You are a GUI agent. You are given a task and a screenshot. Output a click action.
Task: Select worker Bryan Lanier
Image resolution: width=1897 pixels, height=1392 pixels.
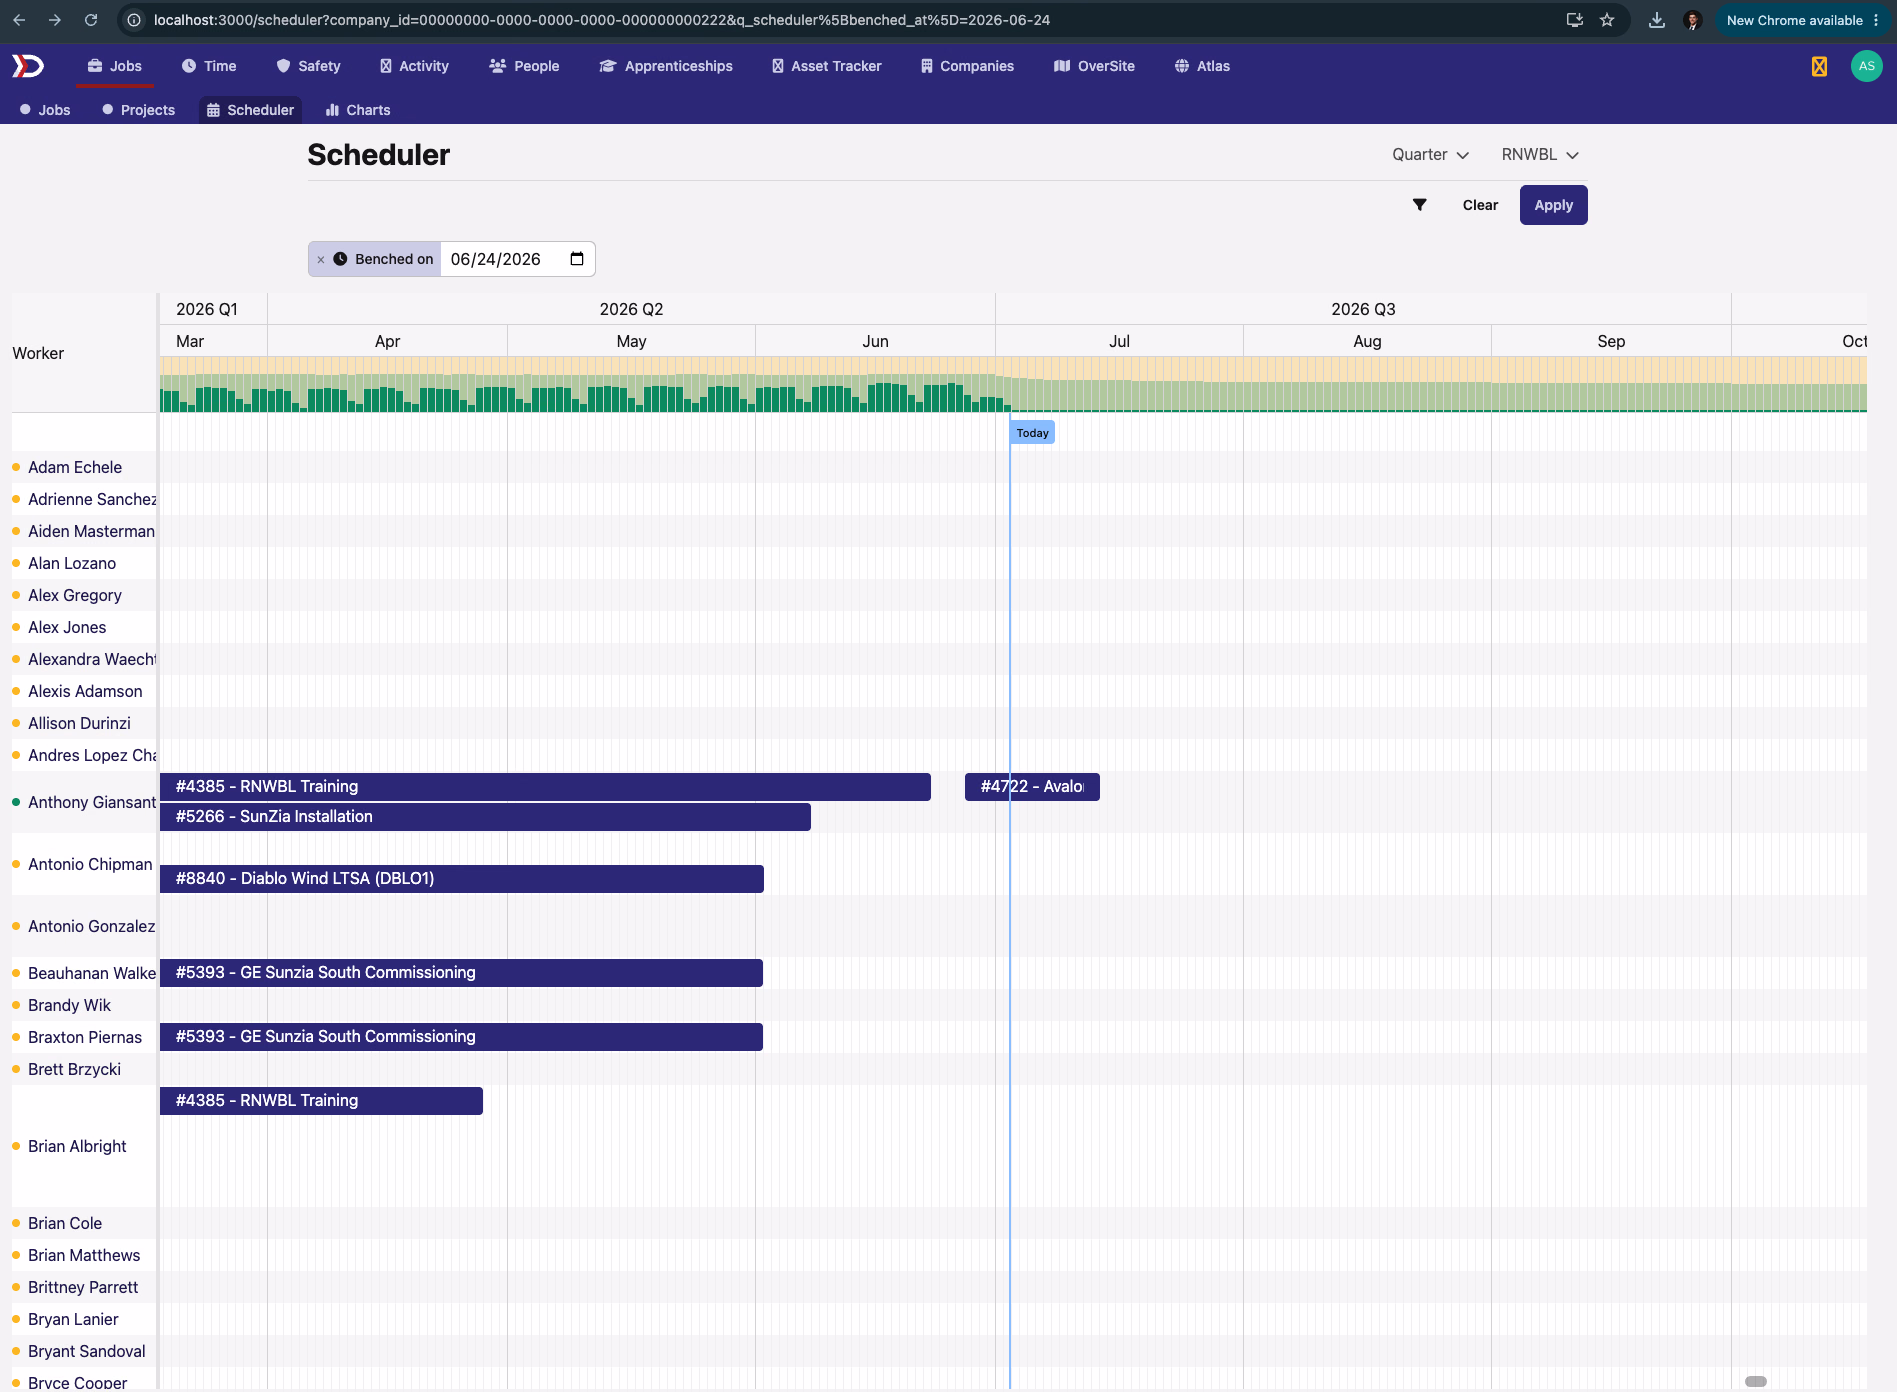point(73,1319)
